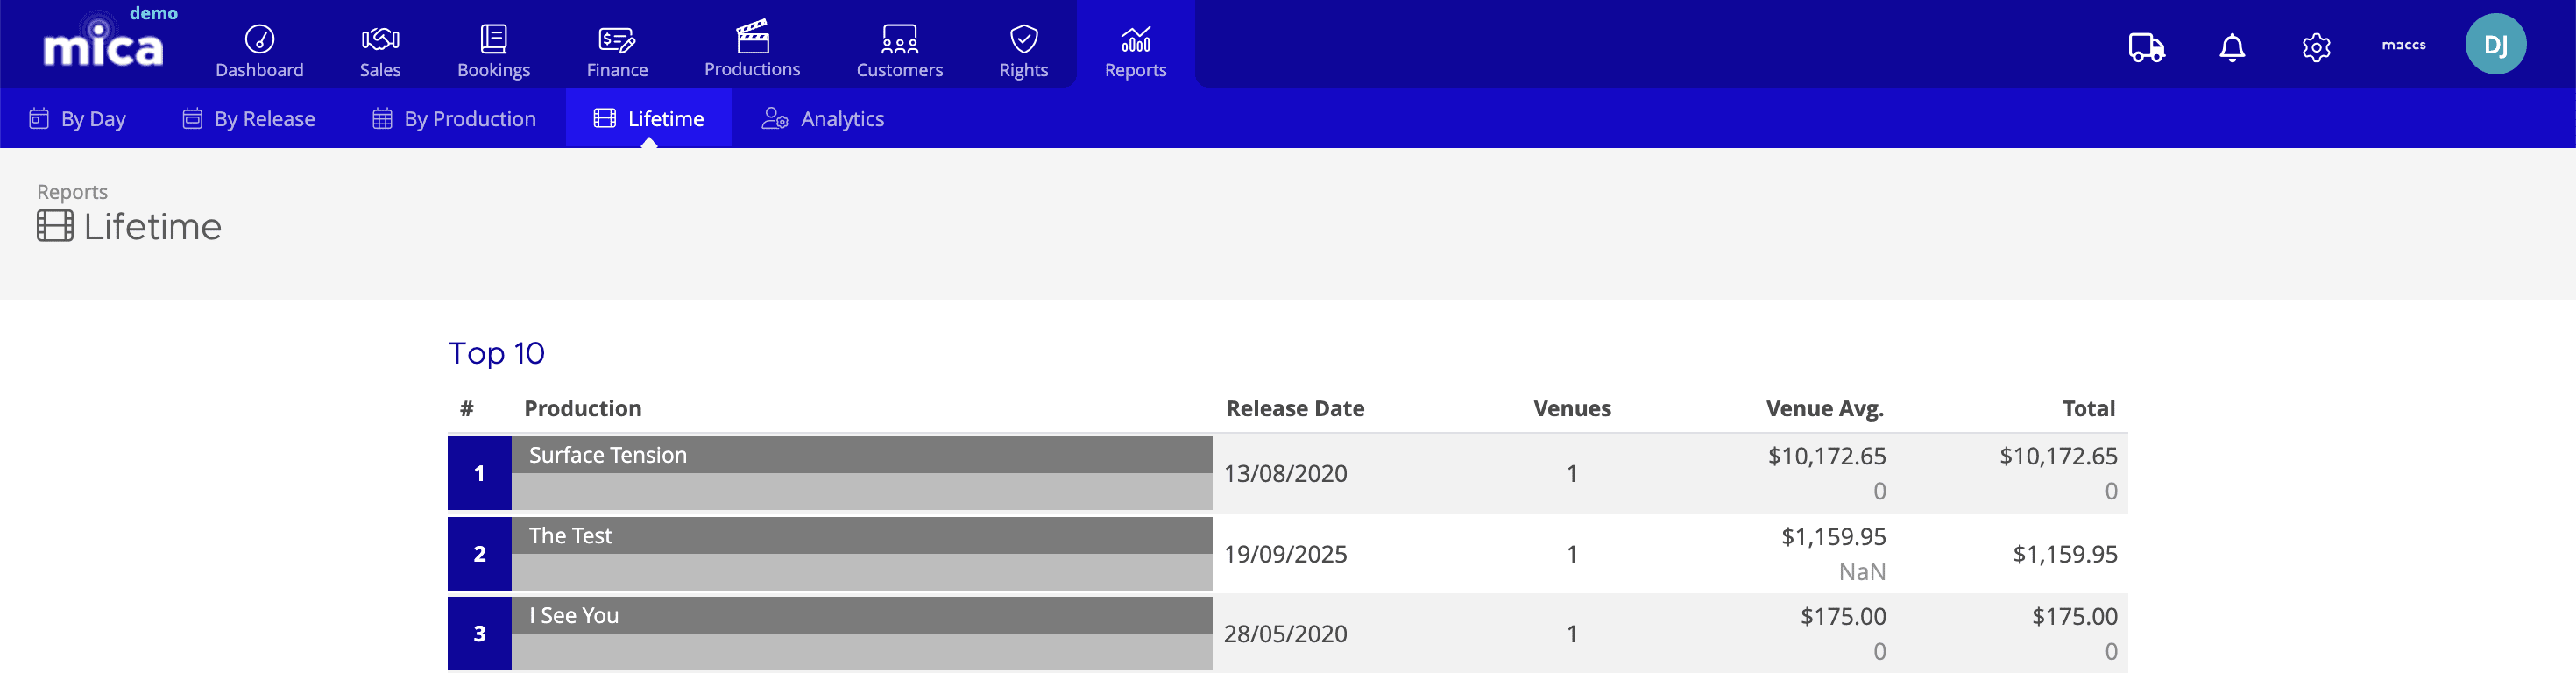
Task: Click the Reports breadcrumb text
Action: click(72, 191)
